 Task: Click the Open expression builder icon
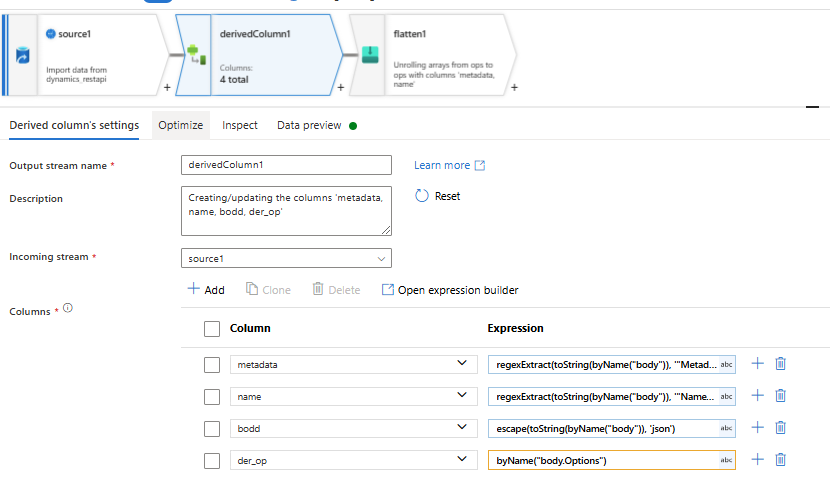(388, 290)
